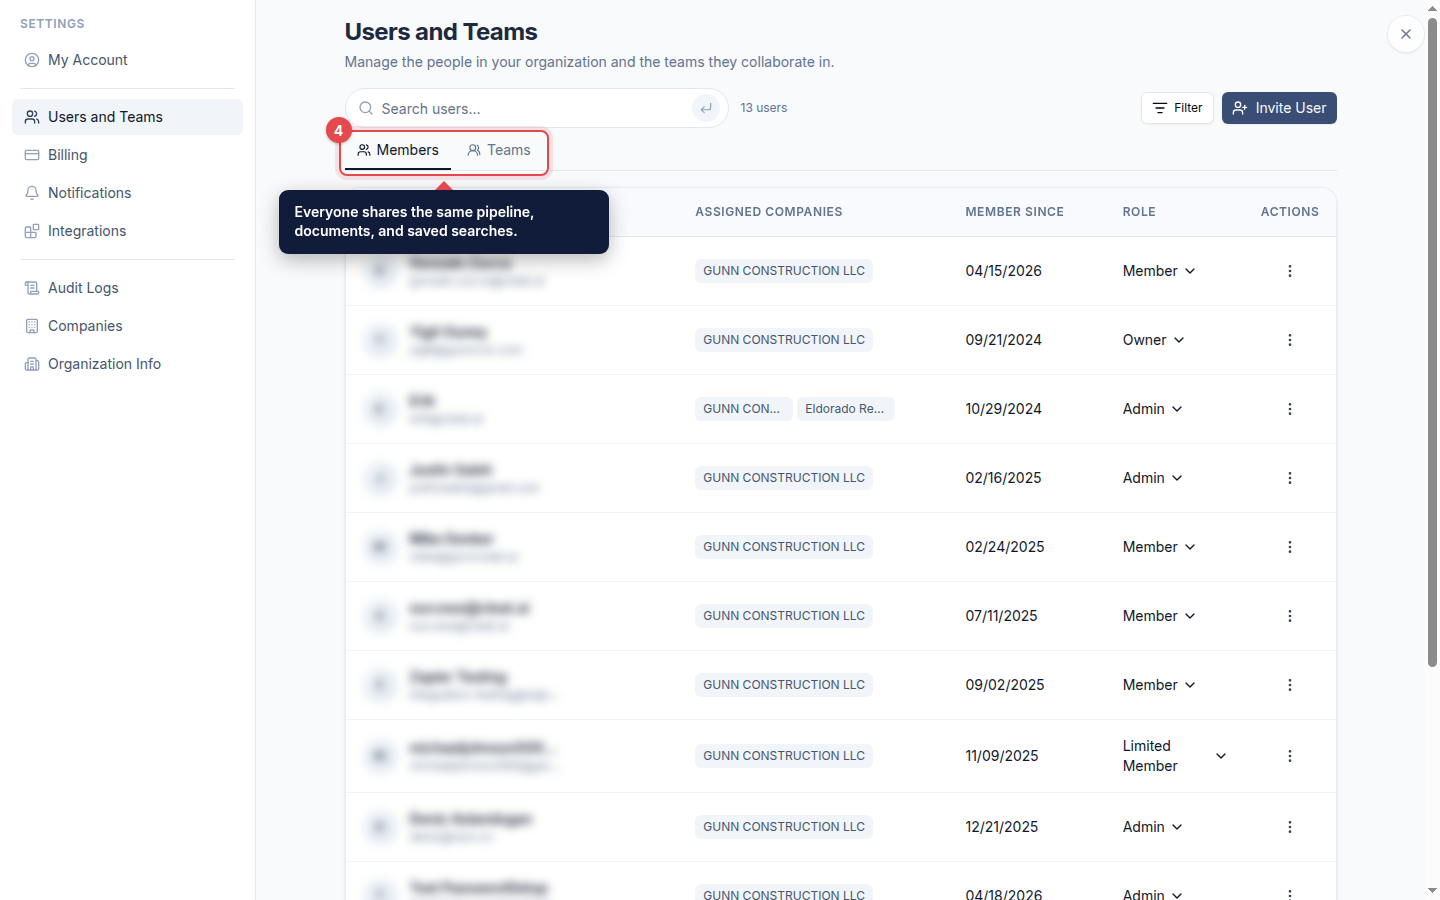Switch to the Members tab
The height and width of the screenshot is (900, 1440).
[398, 151]
